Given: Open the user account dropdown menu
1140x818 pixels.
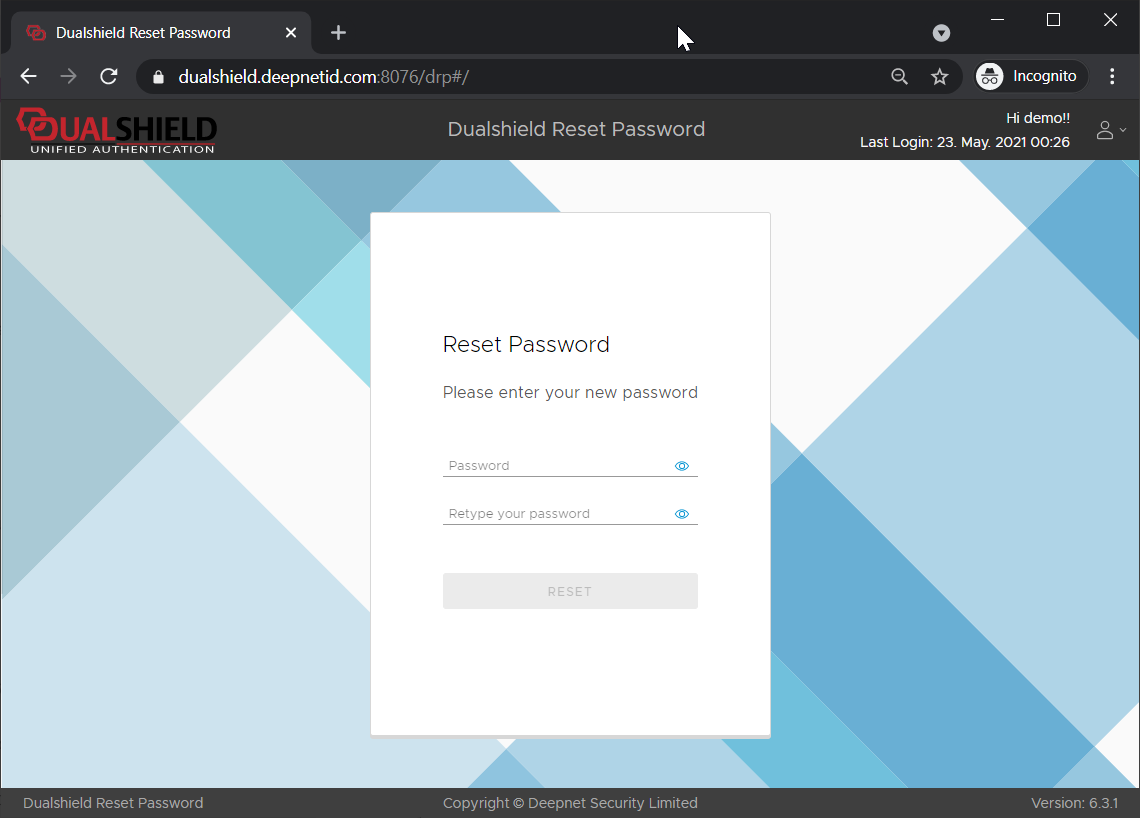Looking at the screenshot, I should (x=1111, y=130).
